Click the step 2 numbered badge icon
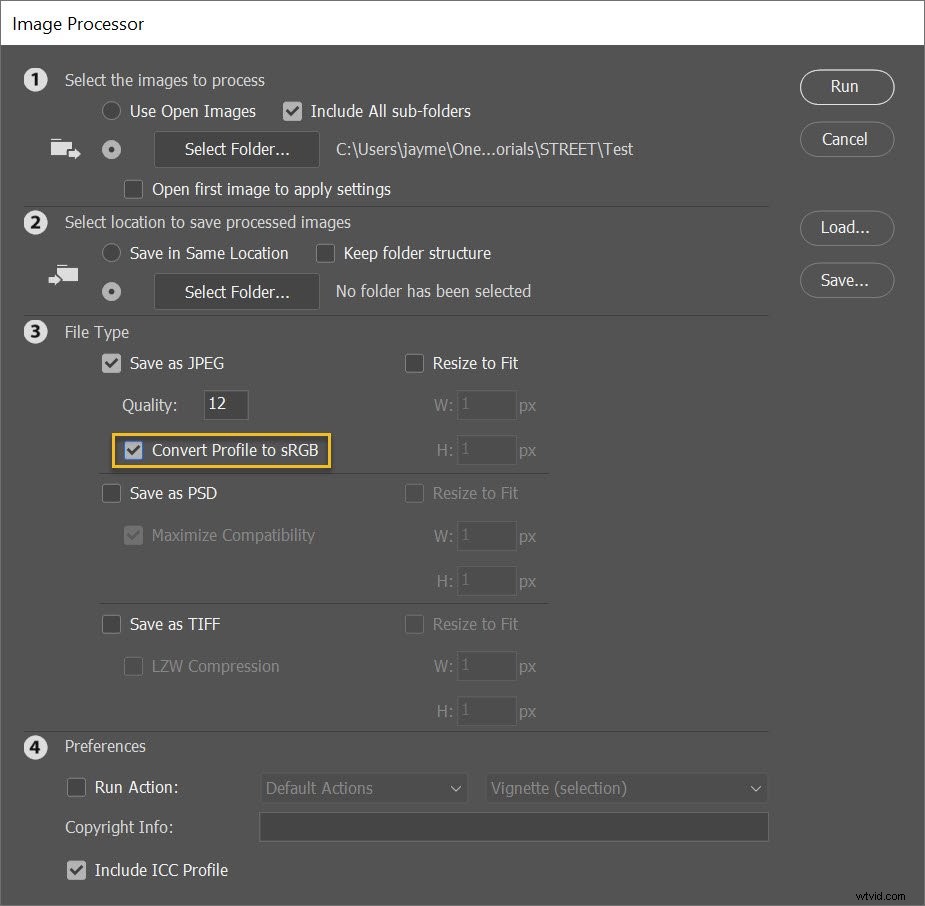 click(x=36, y=223)
